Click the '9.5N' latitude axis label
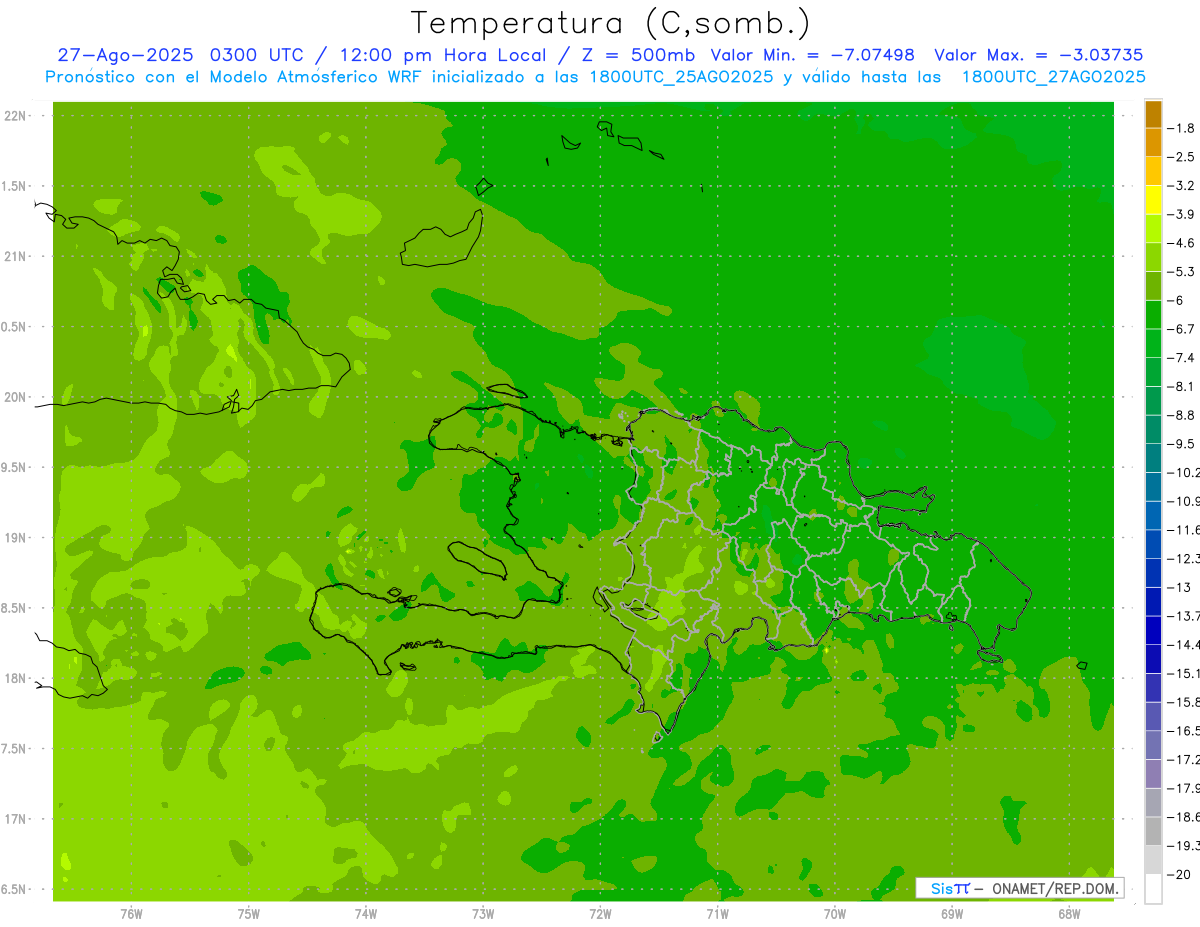The image size is (1200, 927). click(16, 468)
